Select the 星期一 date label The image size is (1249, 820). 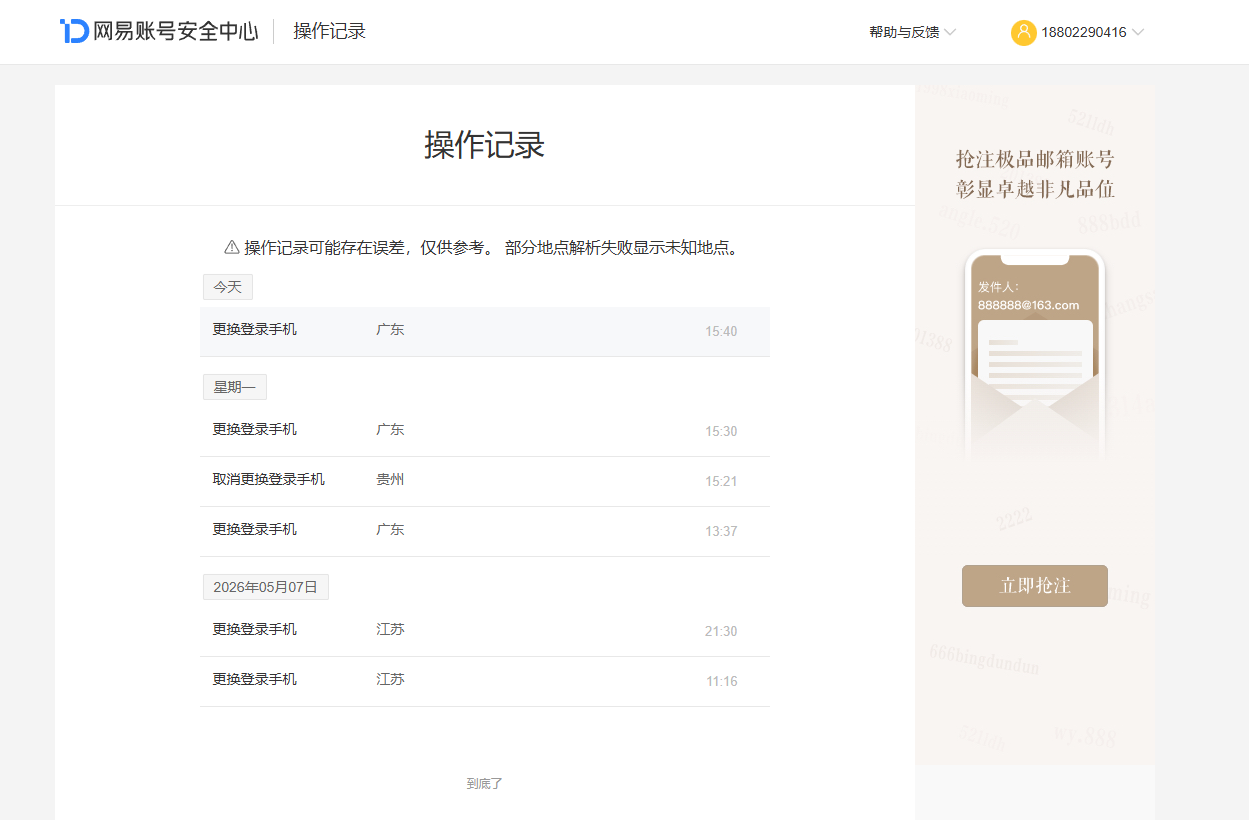(235, 387)
